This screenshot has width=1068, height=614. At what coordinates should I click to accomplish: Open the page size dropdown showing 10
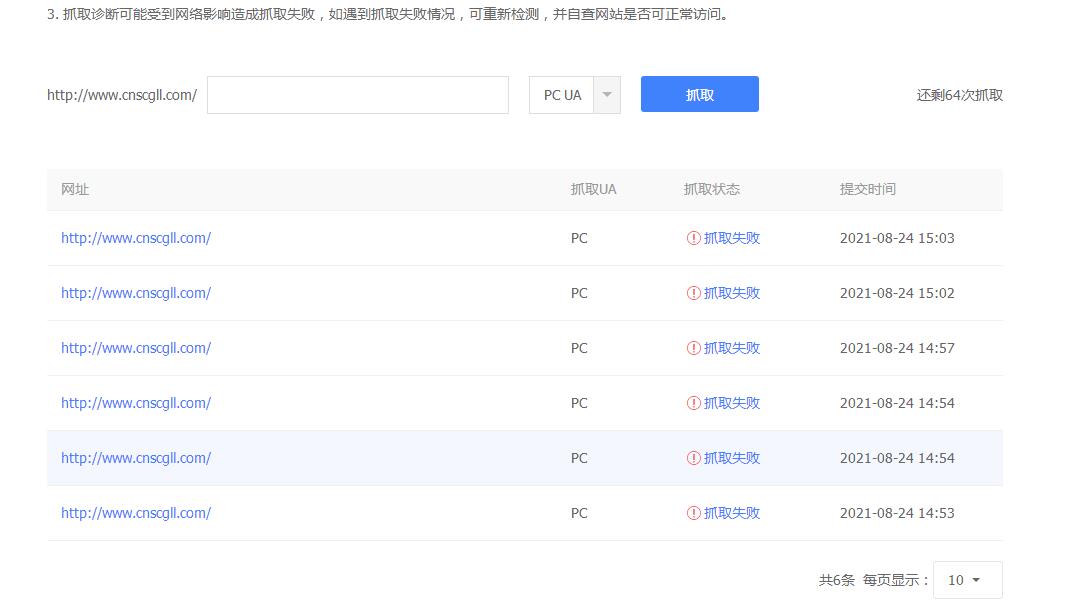pyautogui.click(x=966, y=579)
